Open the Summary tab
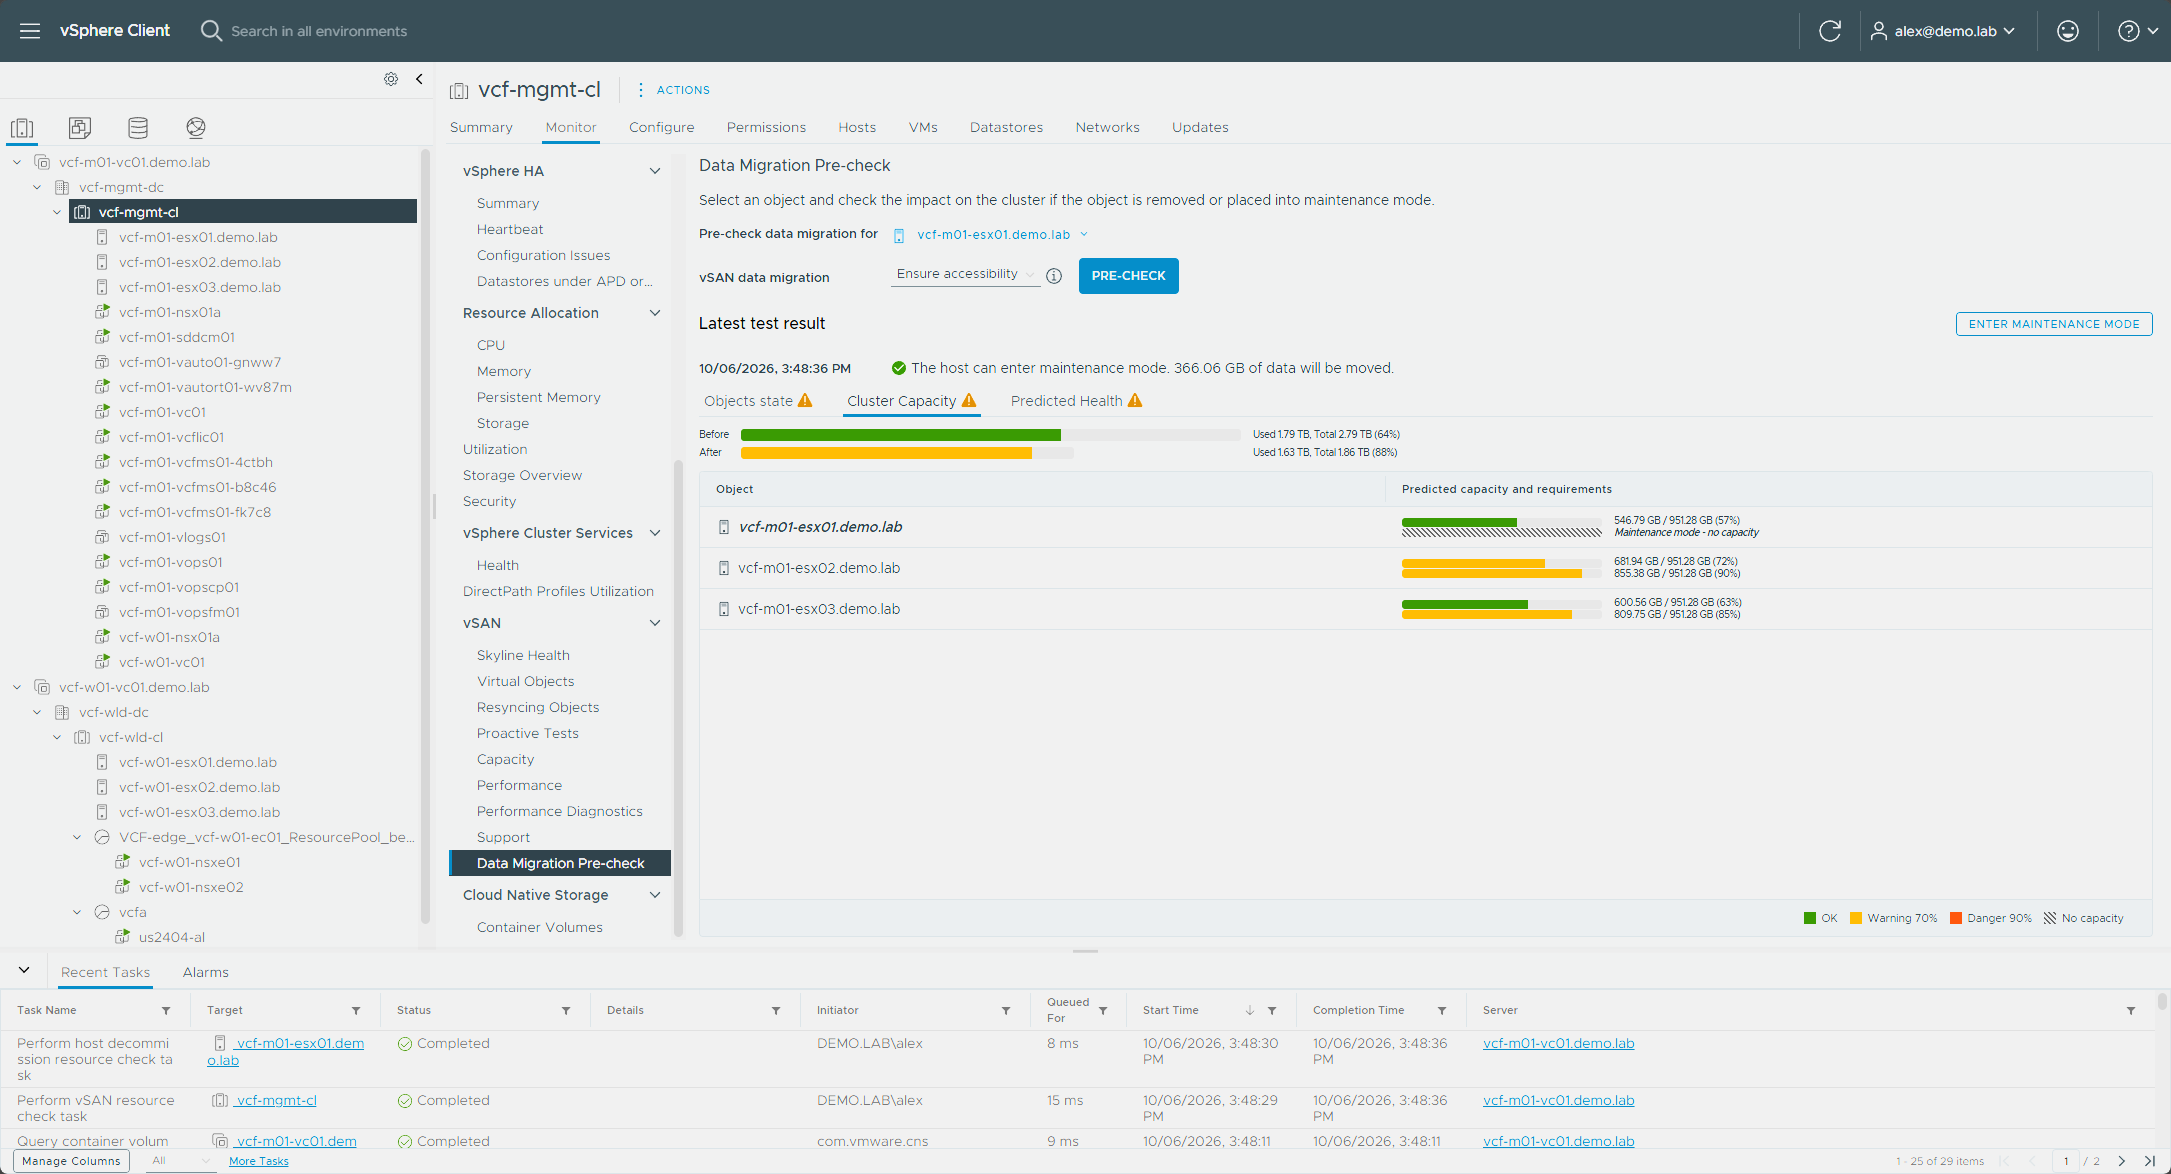Viewport: 2171px width, 1174px height. point(481,127)
